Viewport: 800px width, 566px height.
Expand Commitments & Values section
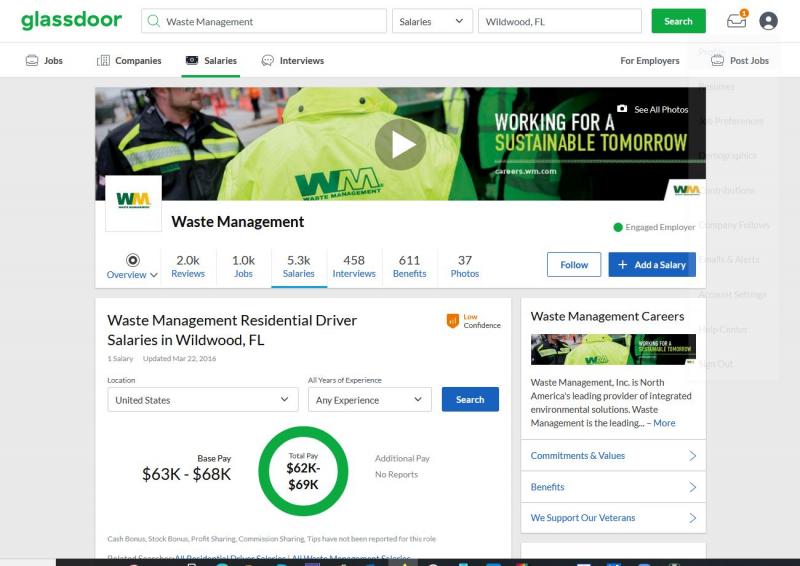coord(613,455)
